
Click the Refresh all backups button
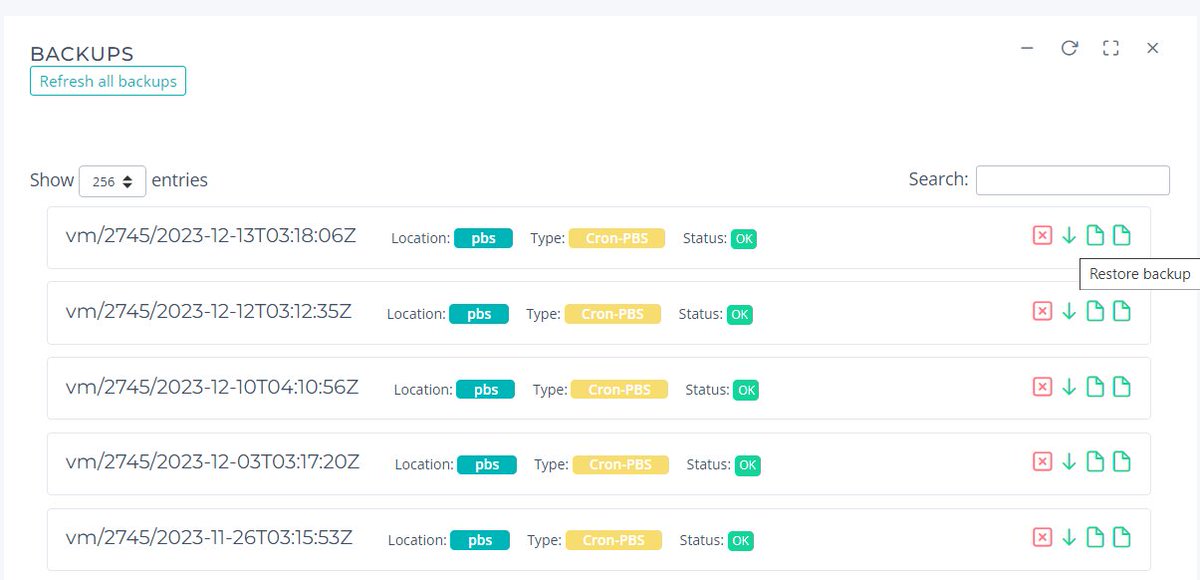tap(108, 81)
